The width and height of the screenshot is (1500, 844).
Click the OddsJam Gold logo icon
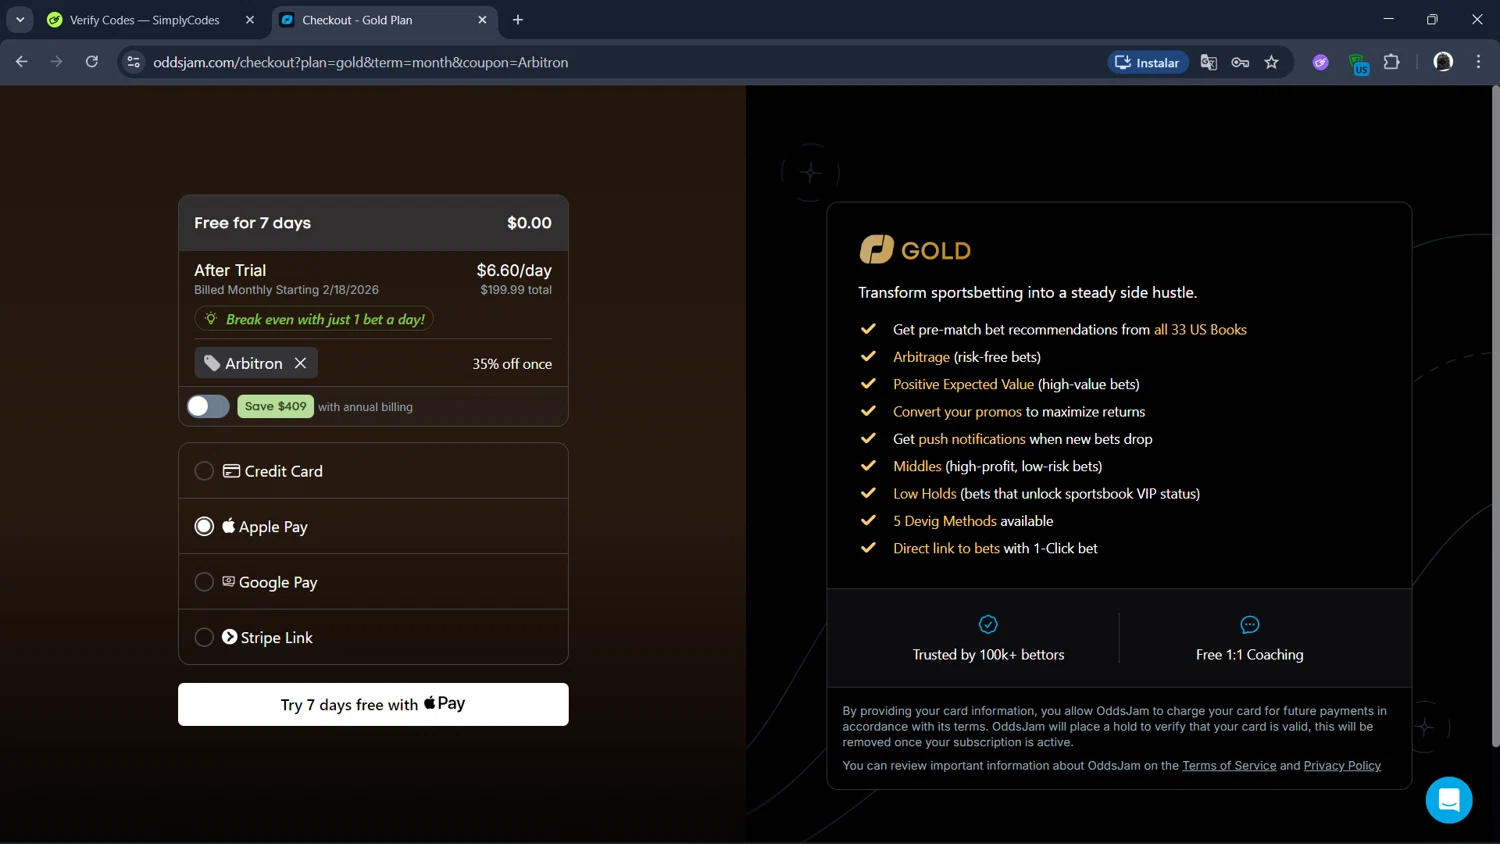pos(876,249)
